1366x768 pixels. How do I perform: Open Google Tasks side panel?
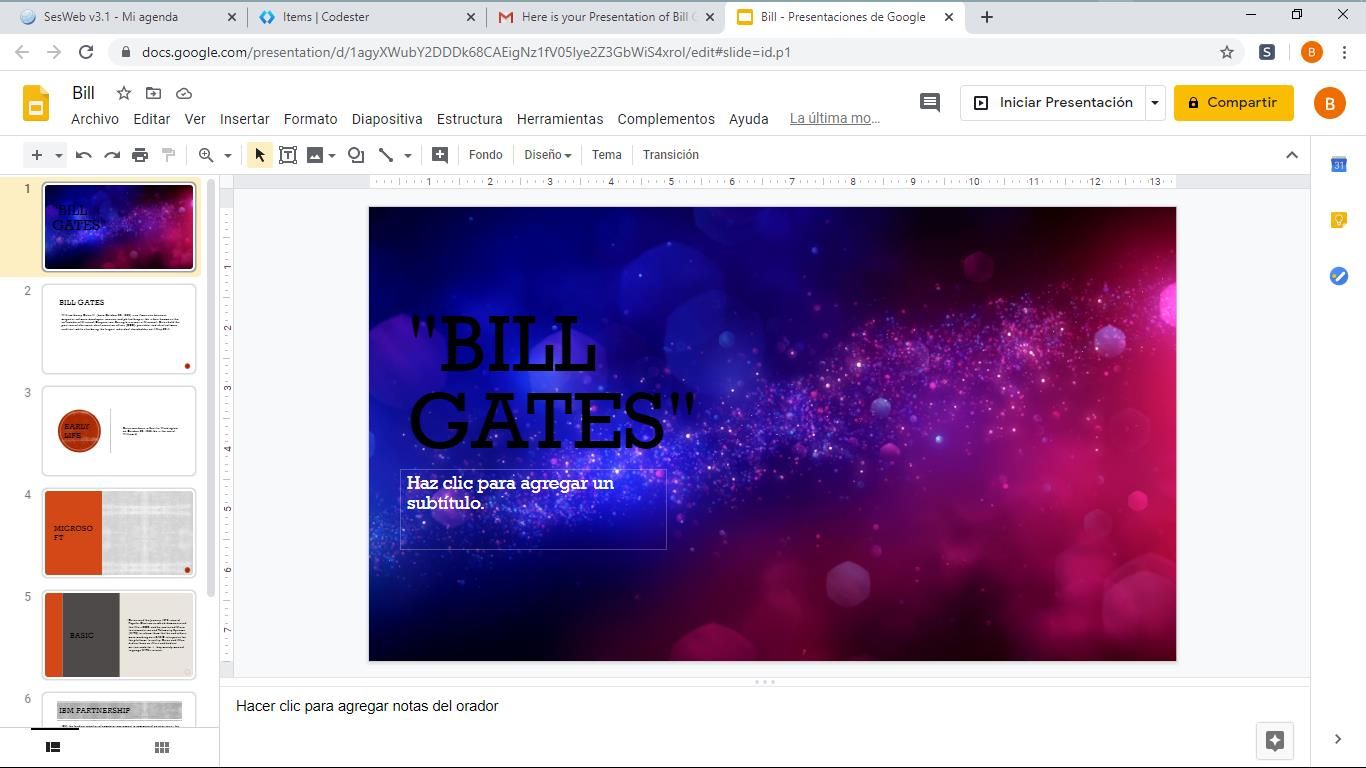[x=1339, y=276]
